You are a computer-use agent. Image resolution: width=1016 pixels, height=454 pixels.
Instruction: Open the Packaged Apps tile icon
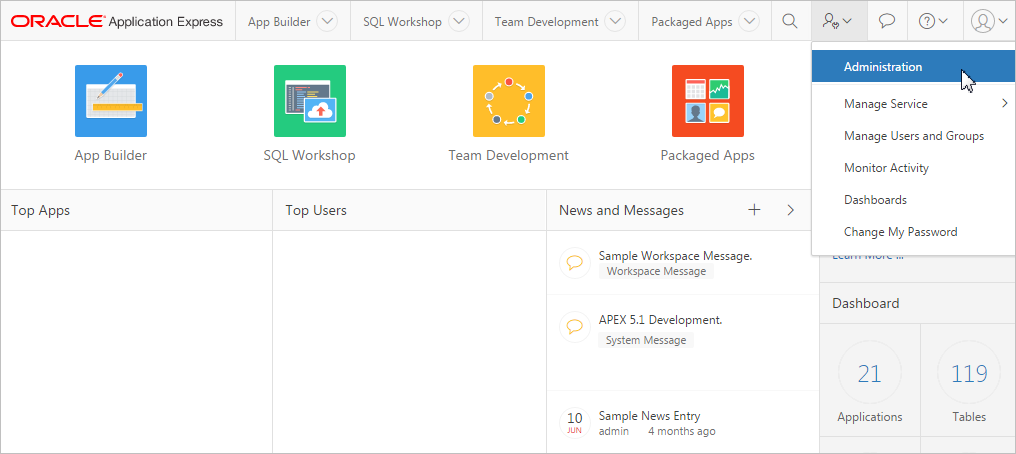click(707, 101)
